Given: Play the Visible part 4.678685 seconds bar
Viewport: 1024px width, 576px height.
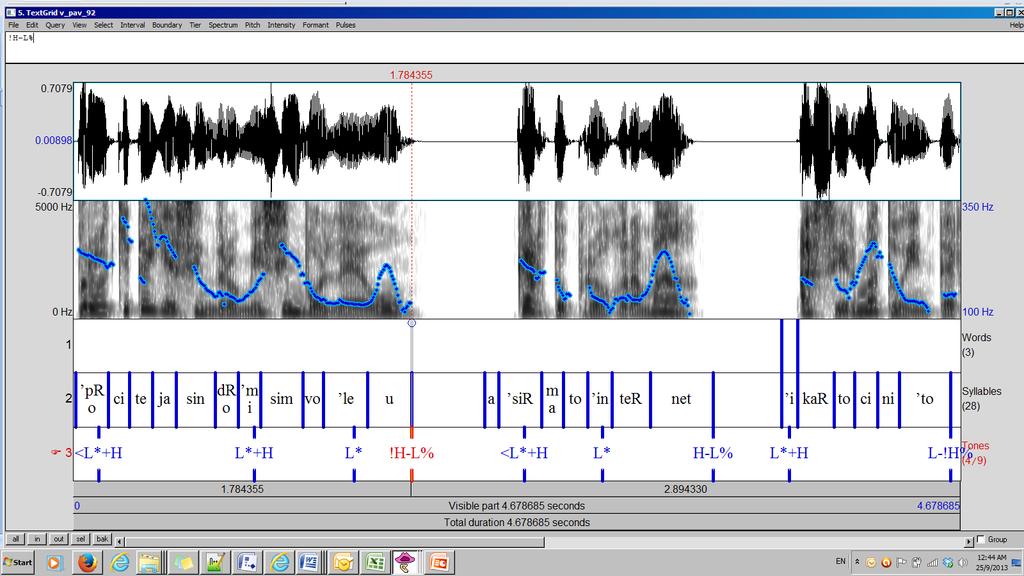Looking at the screenshot, I should 517,505.
